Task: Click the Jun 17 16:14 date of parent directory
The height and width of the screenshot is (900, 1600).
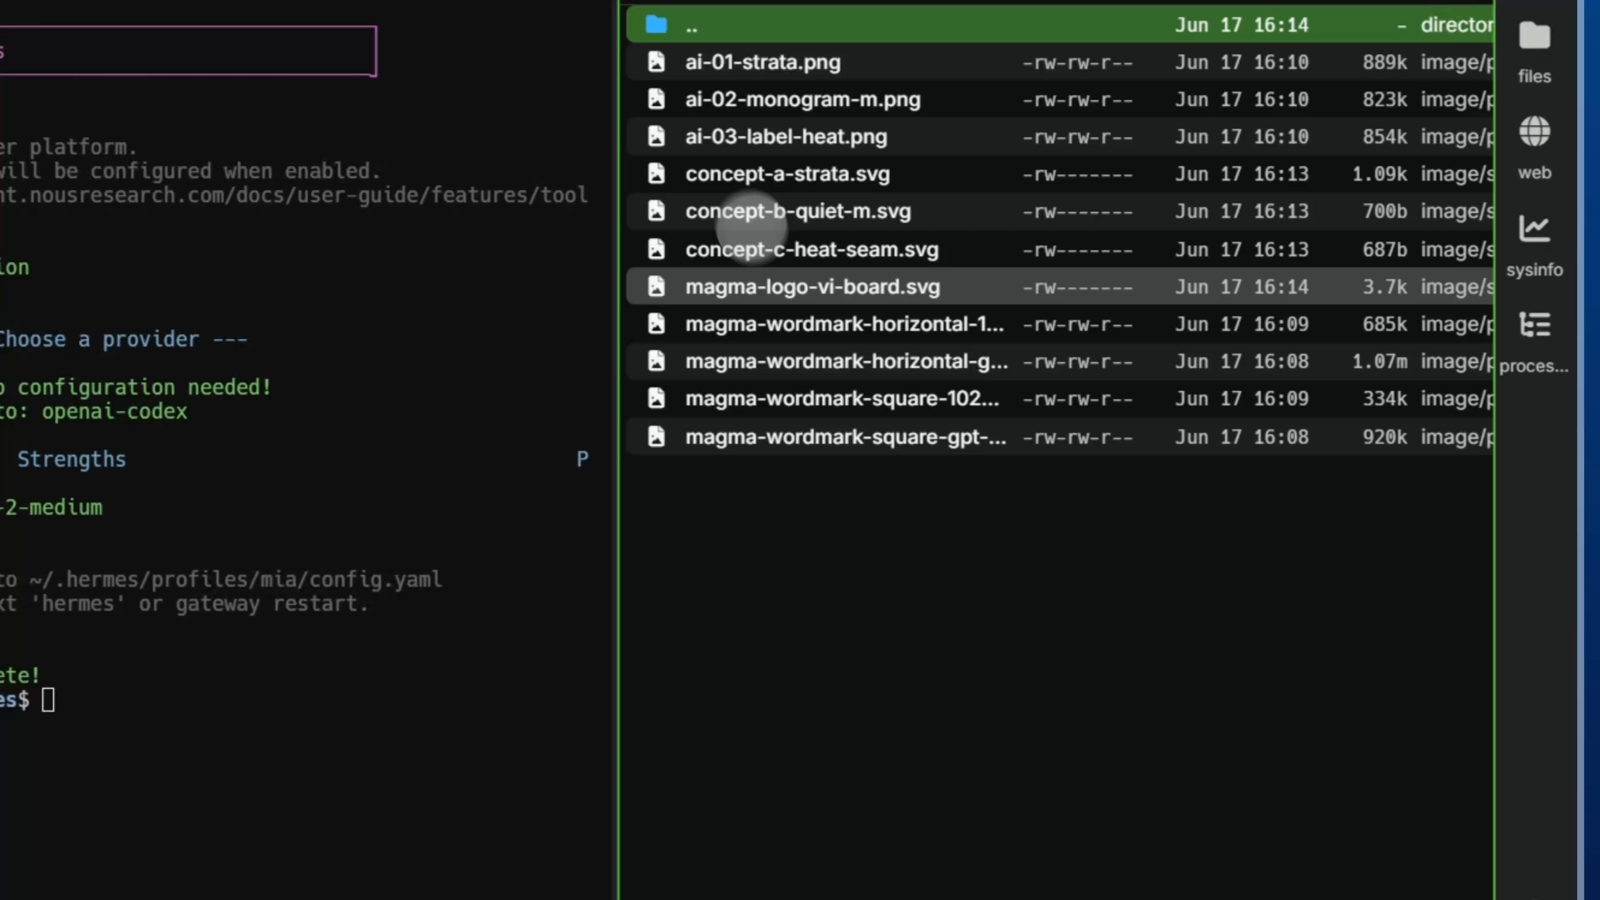Action: [1242, 25]
